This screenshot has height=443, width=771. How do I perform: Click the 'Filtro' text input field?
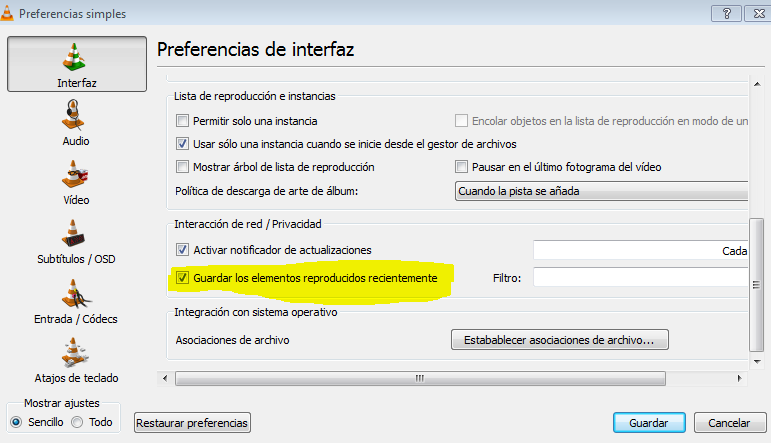(x=641, y=277)
